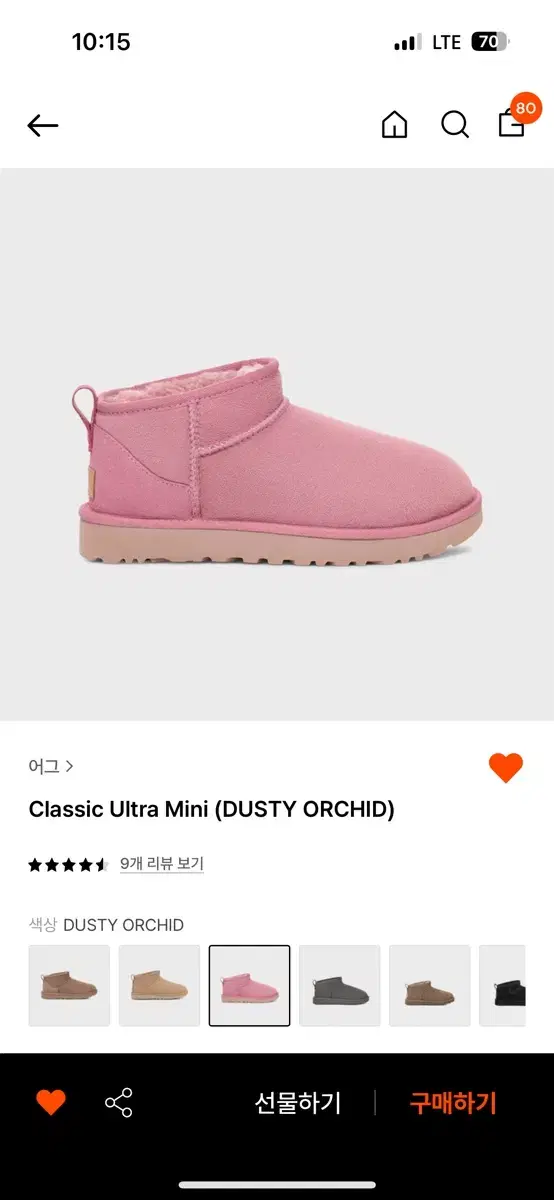
Task: Select the black boot color swatch
Action: click(x=503, y=985)
